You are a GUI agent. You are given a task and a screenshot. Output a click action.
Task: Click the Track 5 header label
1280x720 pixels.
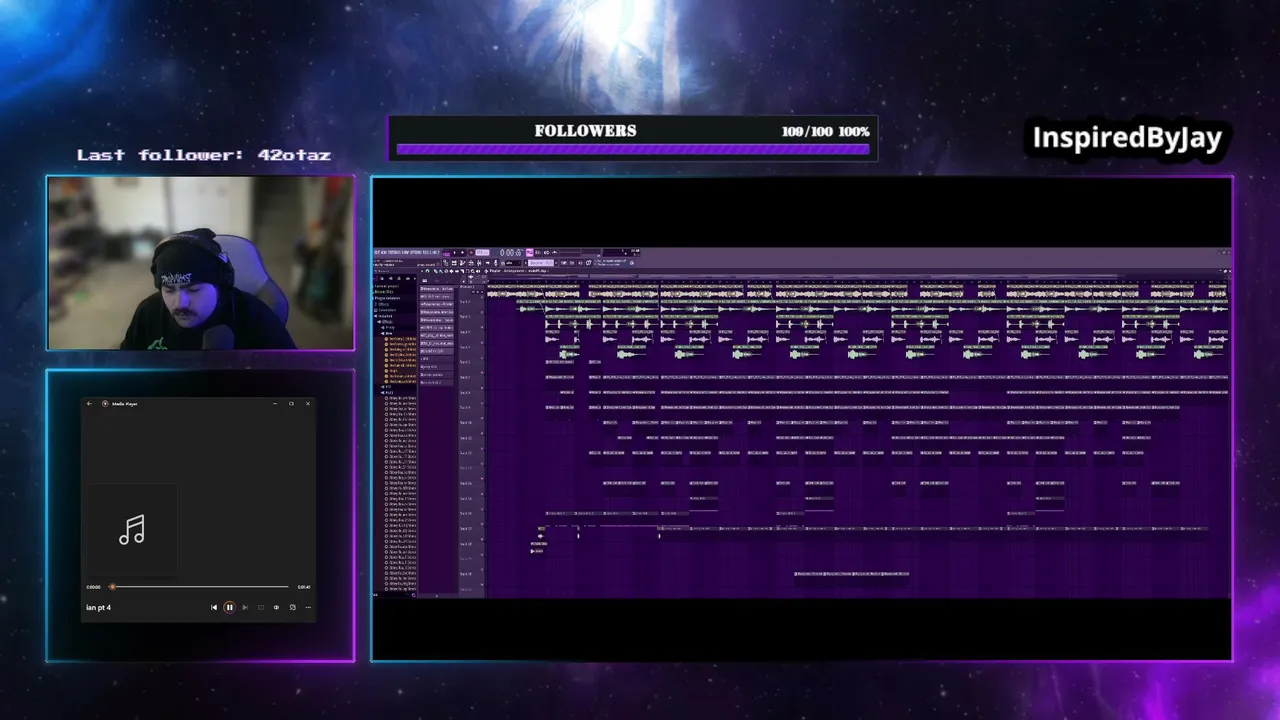click(465, 347)
